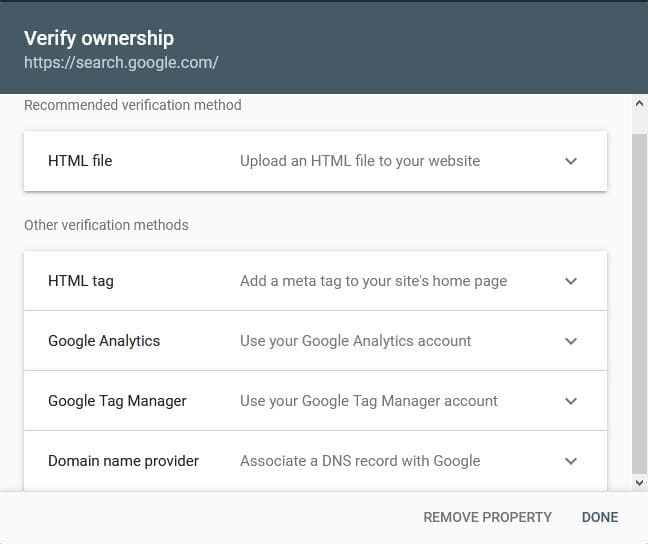
Task: Click the scrollbar down arrow
Action: tap(640, 482)
